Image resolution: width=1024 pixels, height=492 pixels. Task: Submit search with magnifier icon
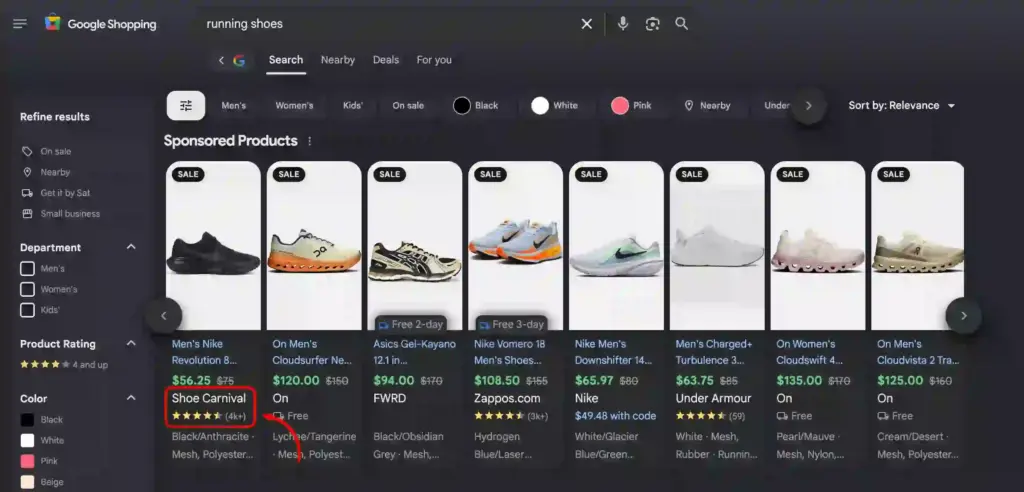[x=681, y=24]
